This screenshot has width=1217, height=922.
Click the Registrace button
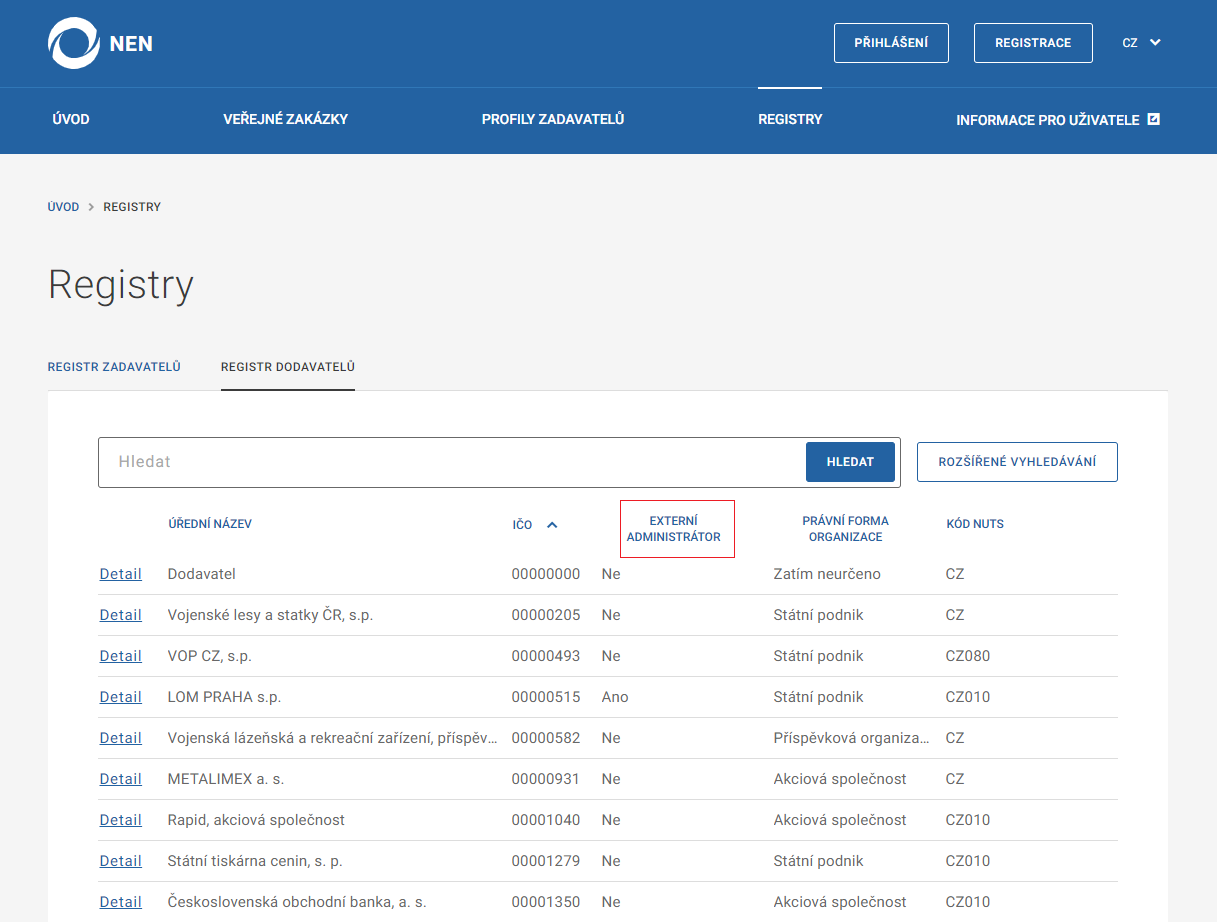click(x=1033, y=43)
